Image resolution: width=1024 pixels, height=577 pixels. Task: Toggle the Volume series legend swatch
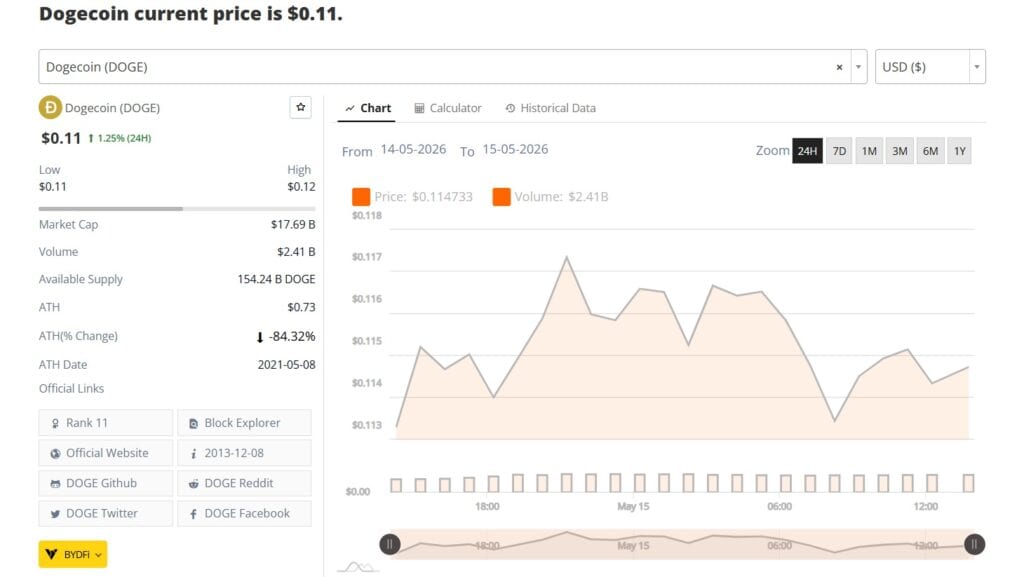[x=502, y=196]
